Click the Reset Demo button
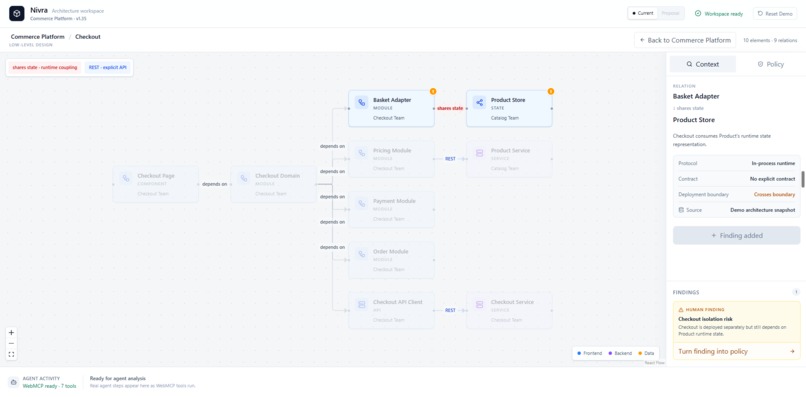 [x=775, y=14]
